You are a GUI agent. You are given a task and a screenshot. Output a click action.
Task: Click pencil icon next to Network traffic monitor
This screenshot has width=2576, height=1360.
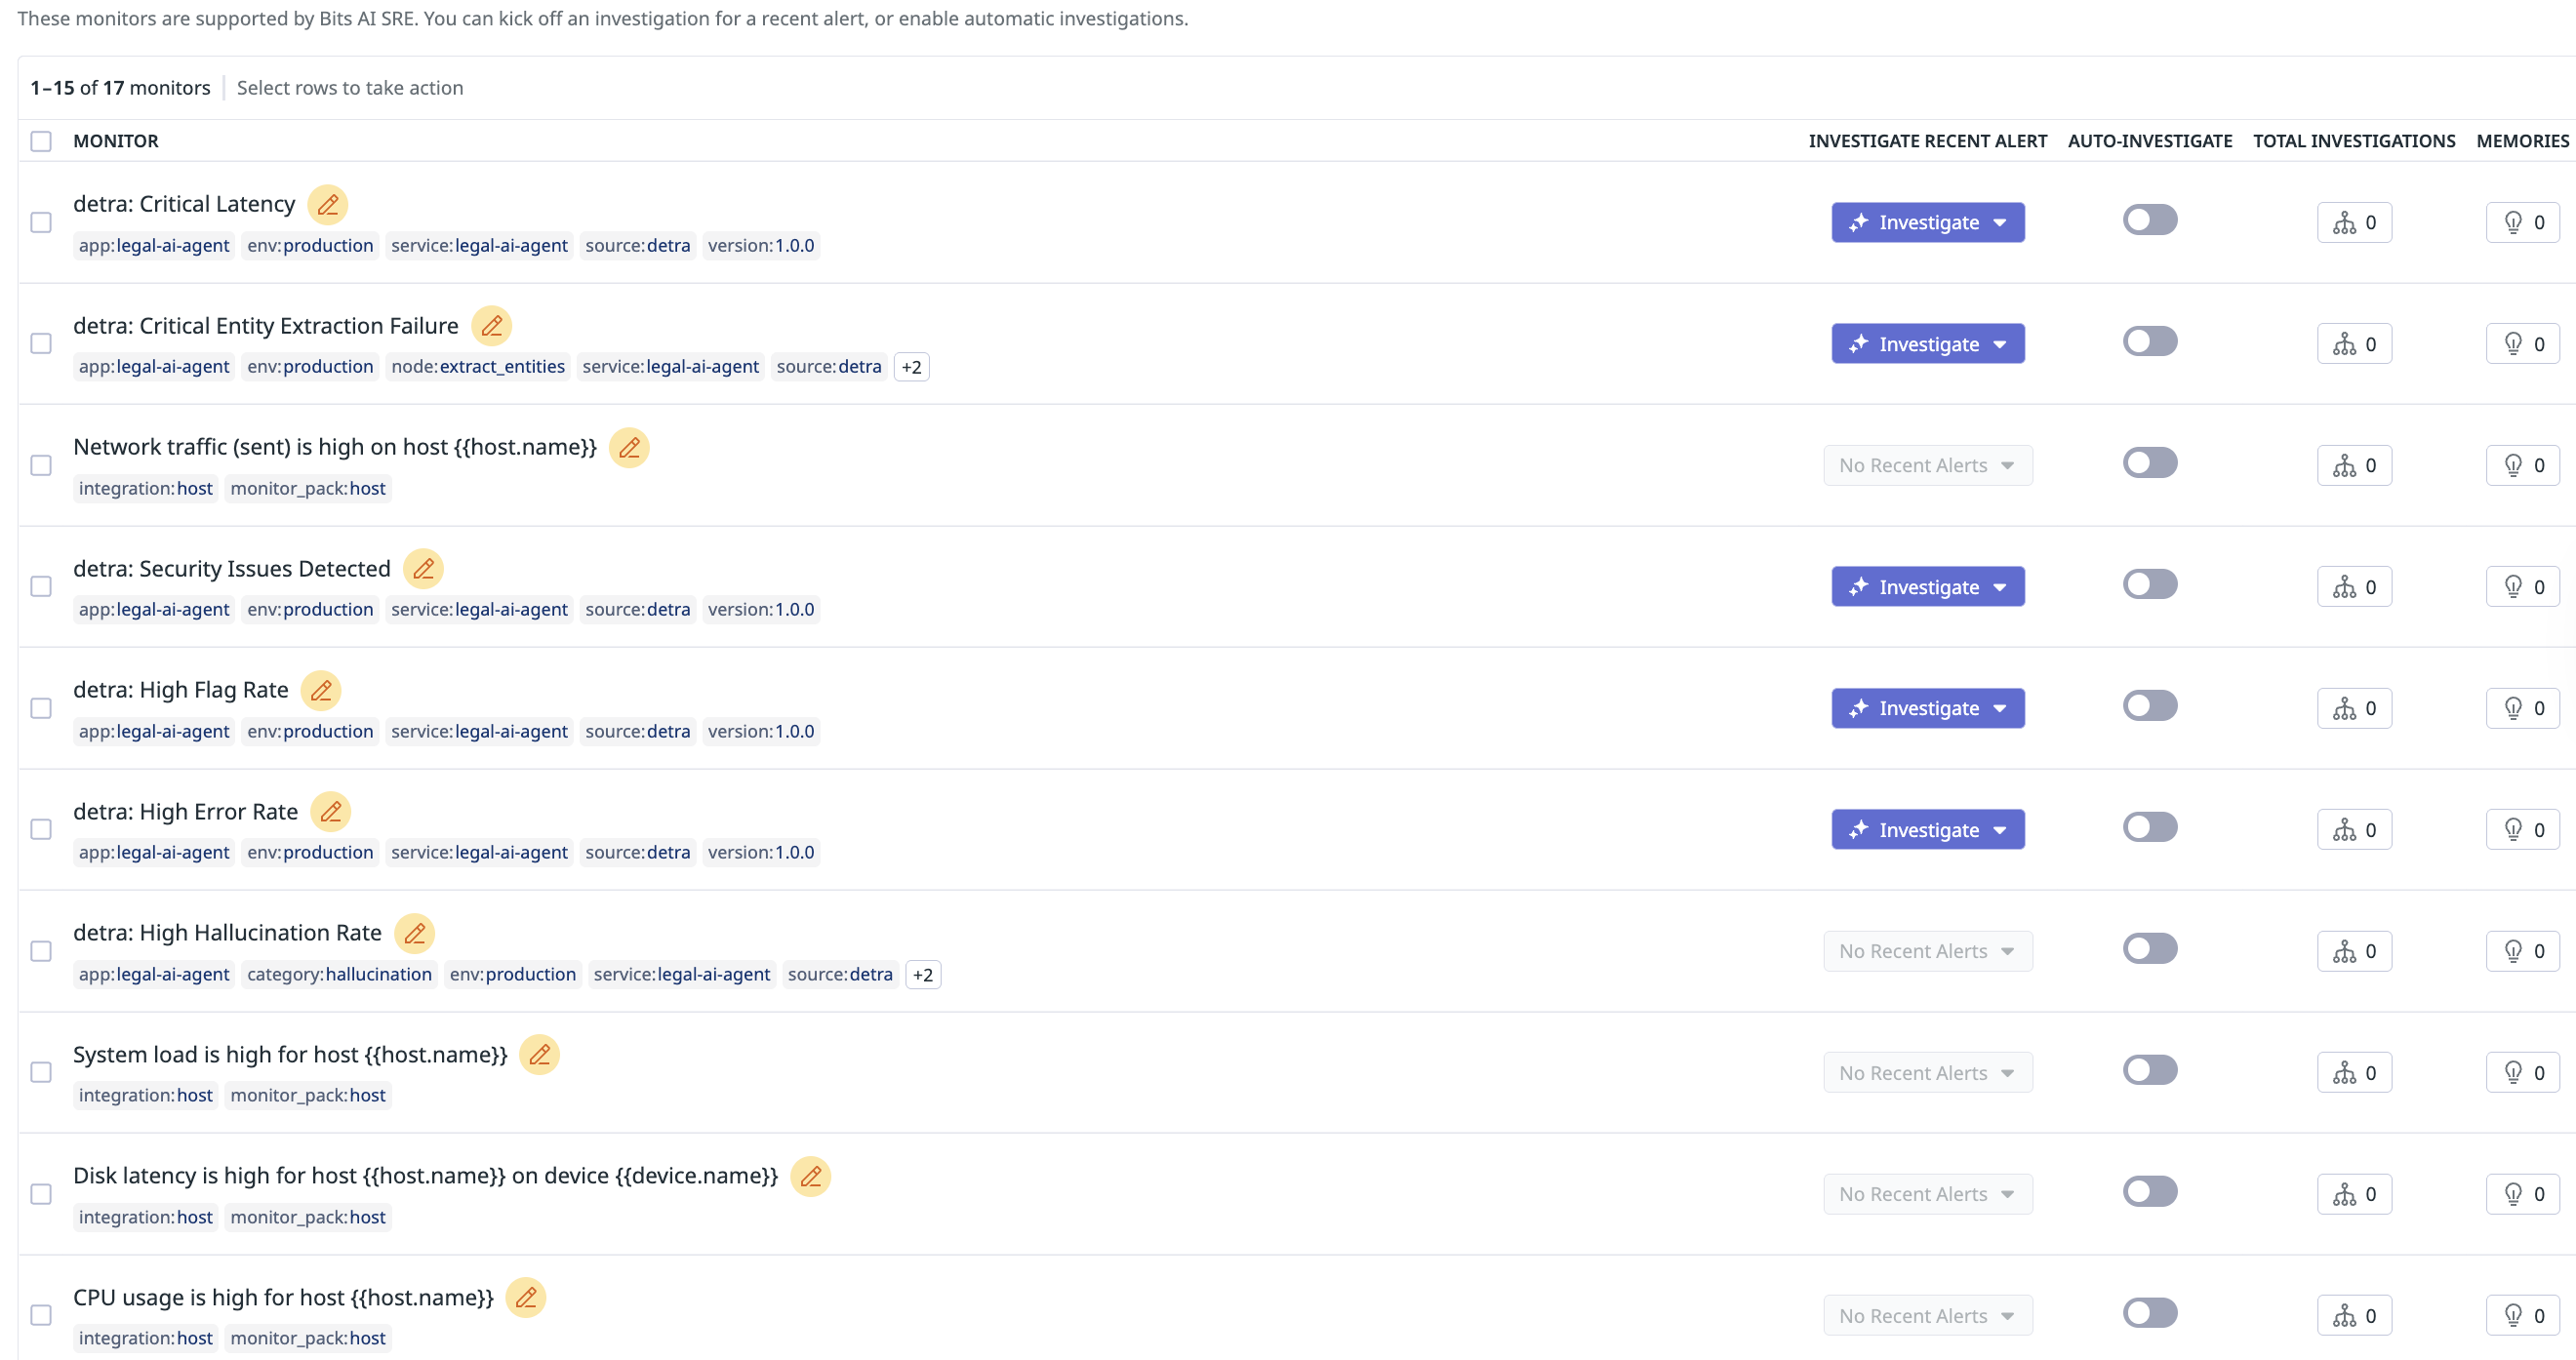tap(629, 447)
